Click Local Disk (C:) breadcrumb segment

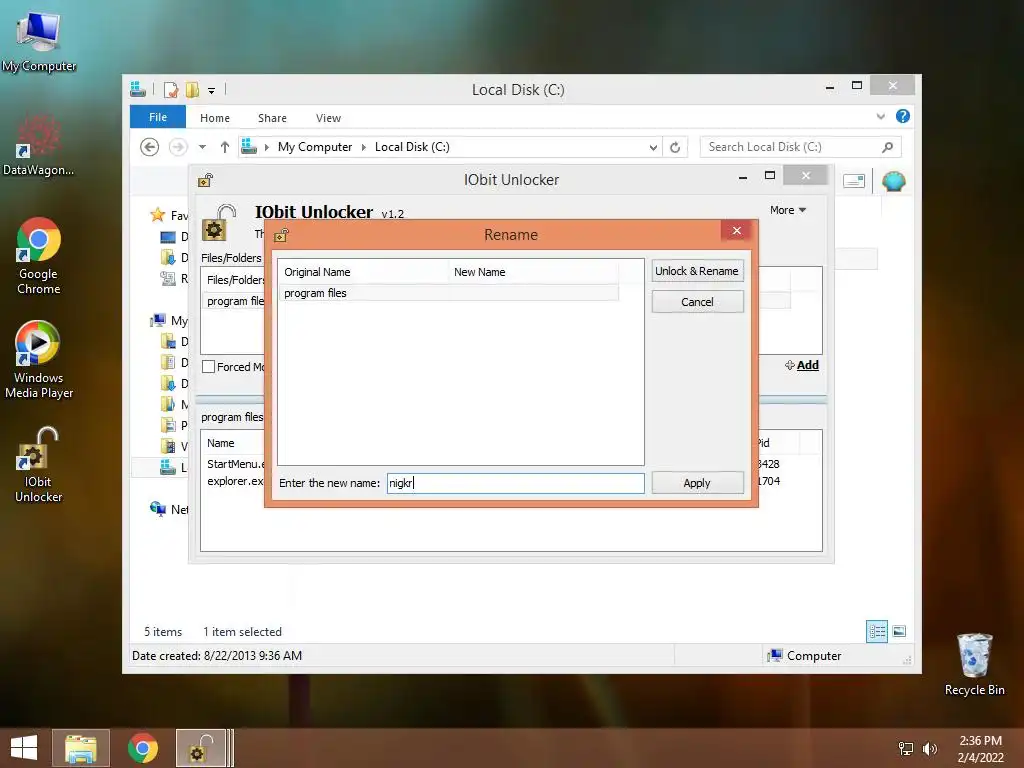click(x=412, y=147)
